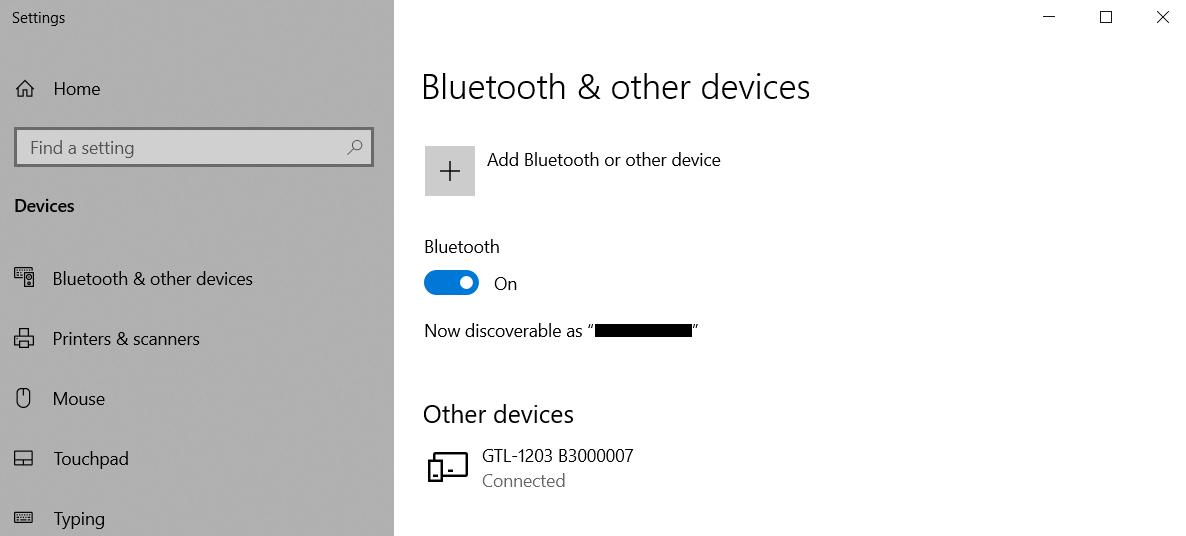Click the Bluetooth & other devices sidebar icon
1186x536 pixels.
[x=25, y=278]
